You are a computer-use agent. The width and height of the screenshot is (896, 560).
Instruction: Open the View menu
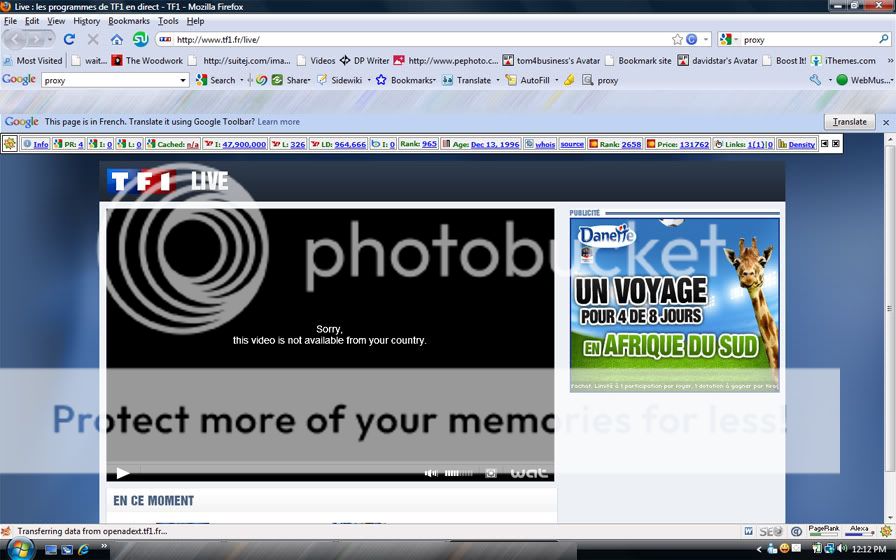coord(56,21)
